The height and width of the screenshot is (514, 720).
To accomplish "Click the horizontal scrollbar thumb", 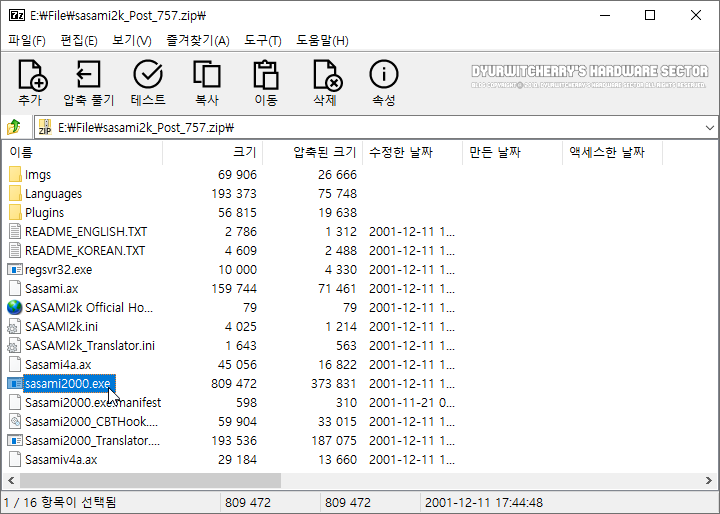I will tap(150, 480).
